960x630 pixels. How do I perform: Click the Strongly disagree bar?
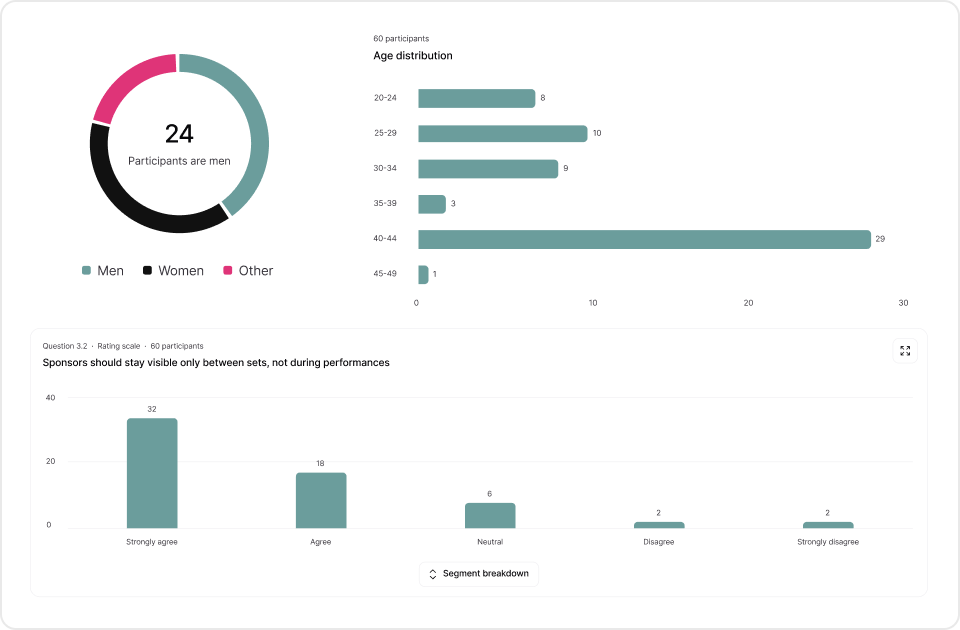pos(828,525)
